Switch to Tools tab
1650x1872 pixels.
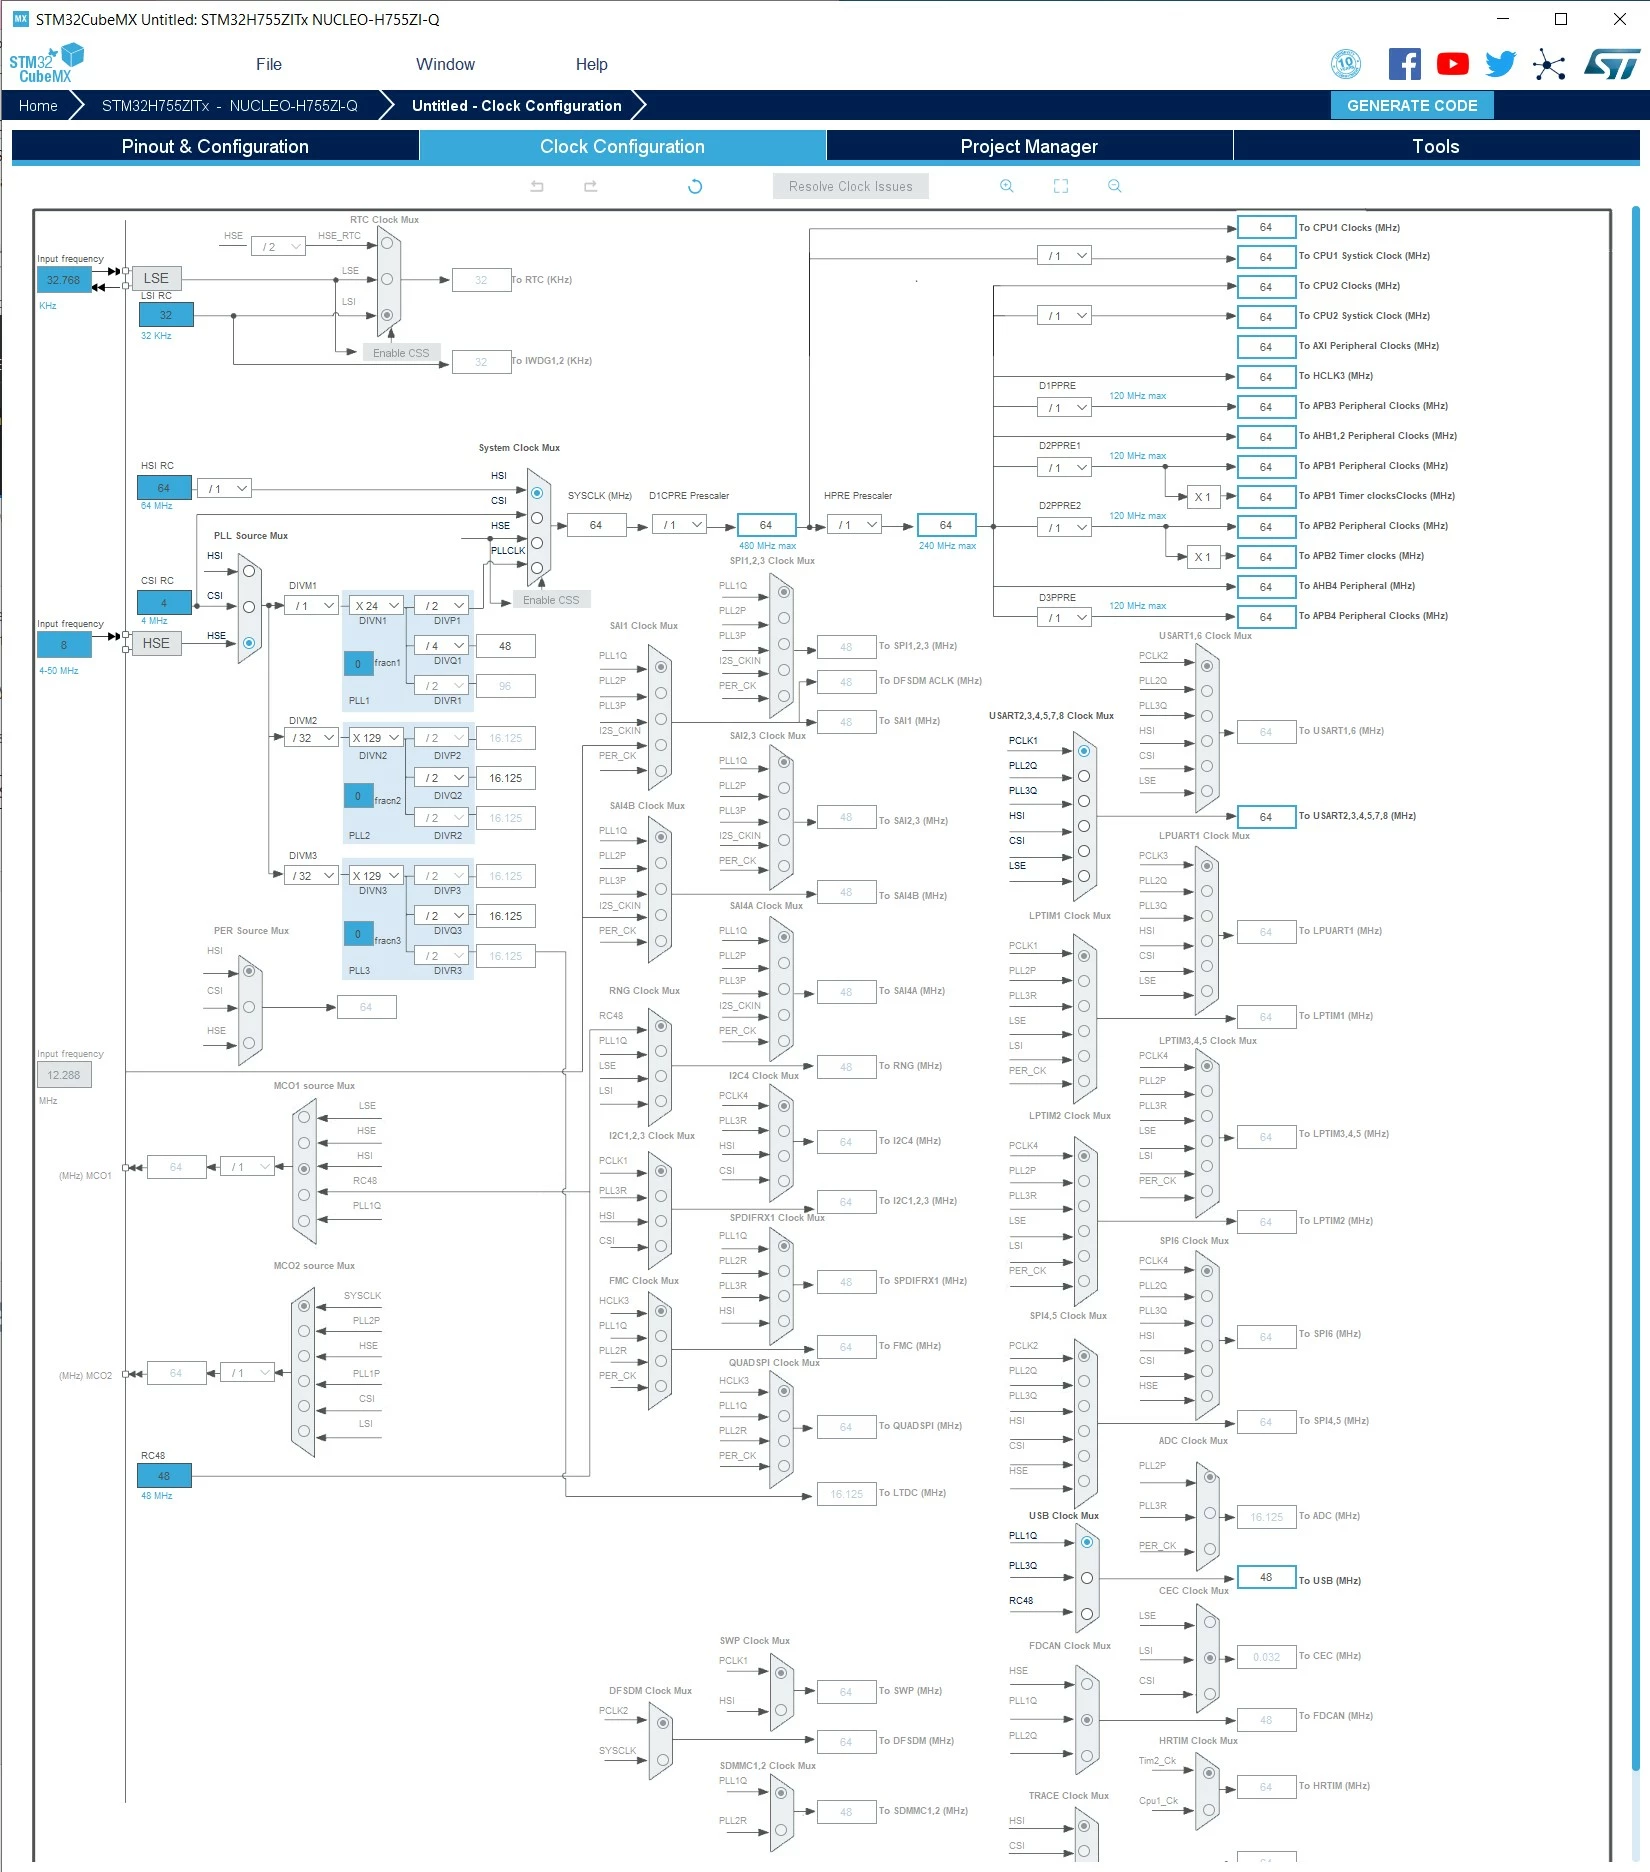1436,146
